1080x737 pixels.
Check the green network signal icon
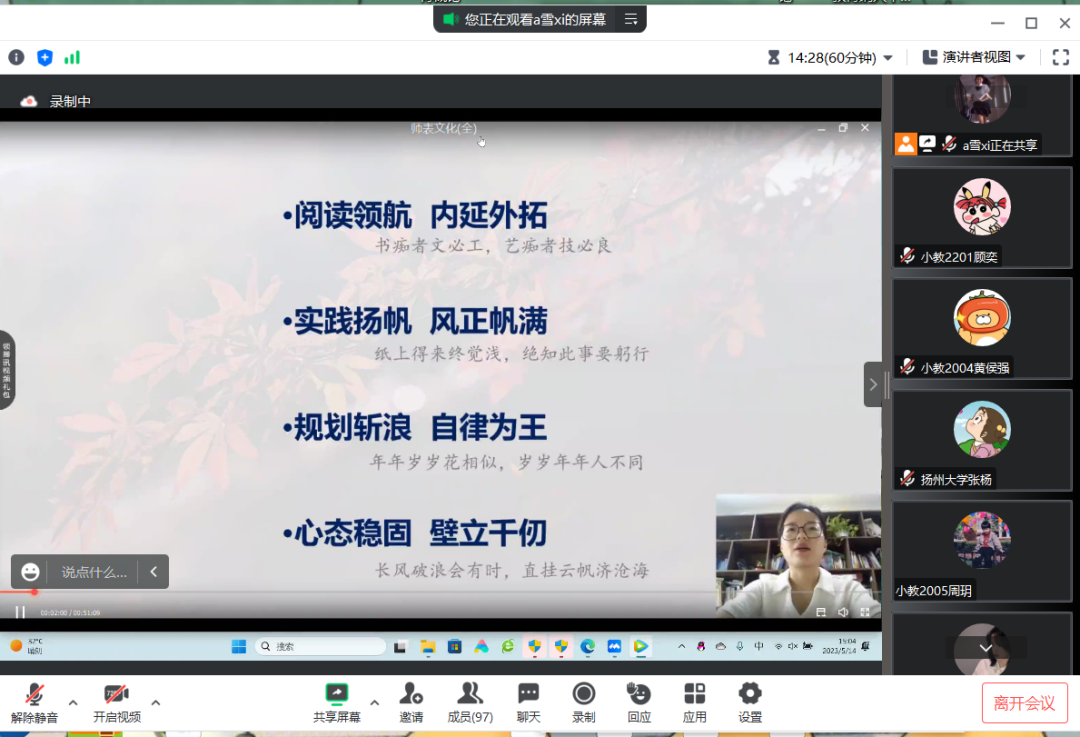tap(72, 58)
